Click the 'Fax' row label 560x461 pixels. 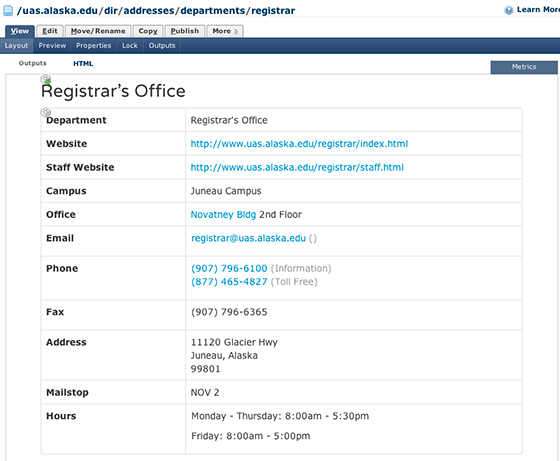click(55, 312)
